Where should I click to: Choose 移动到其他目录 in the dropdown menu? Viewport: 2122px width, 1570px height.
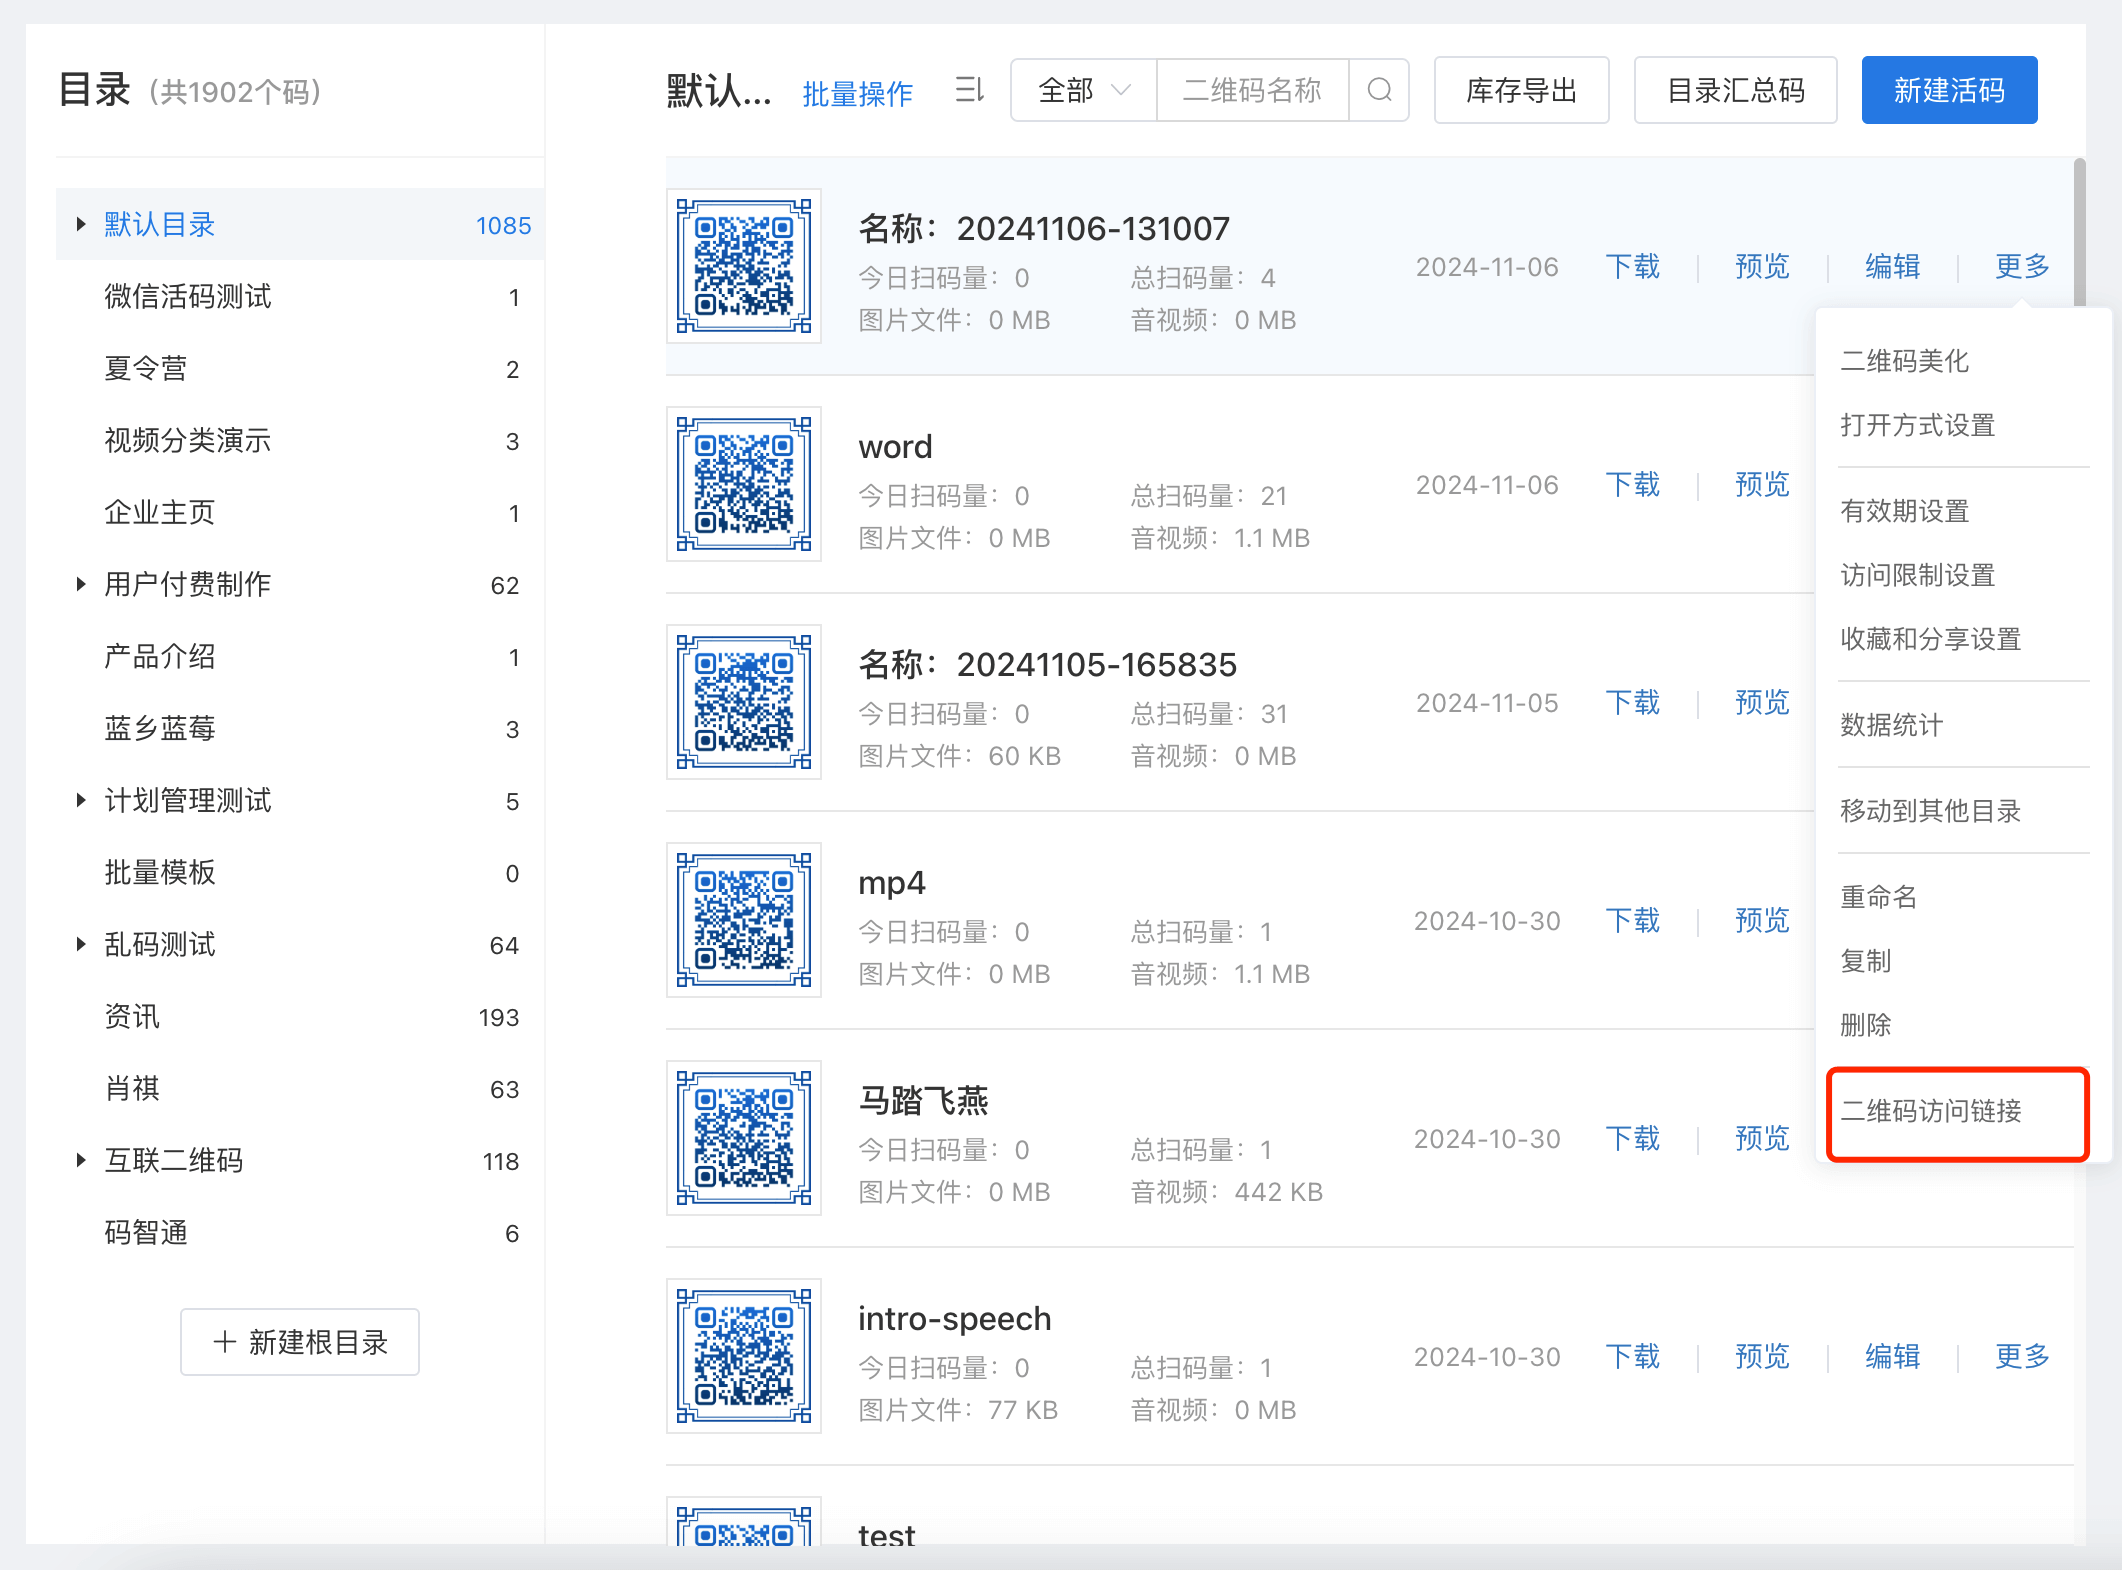(x=1931, y=811)
